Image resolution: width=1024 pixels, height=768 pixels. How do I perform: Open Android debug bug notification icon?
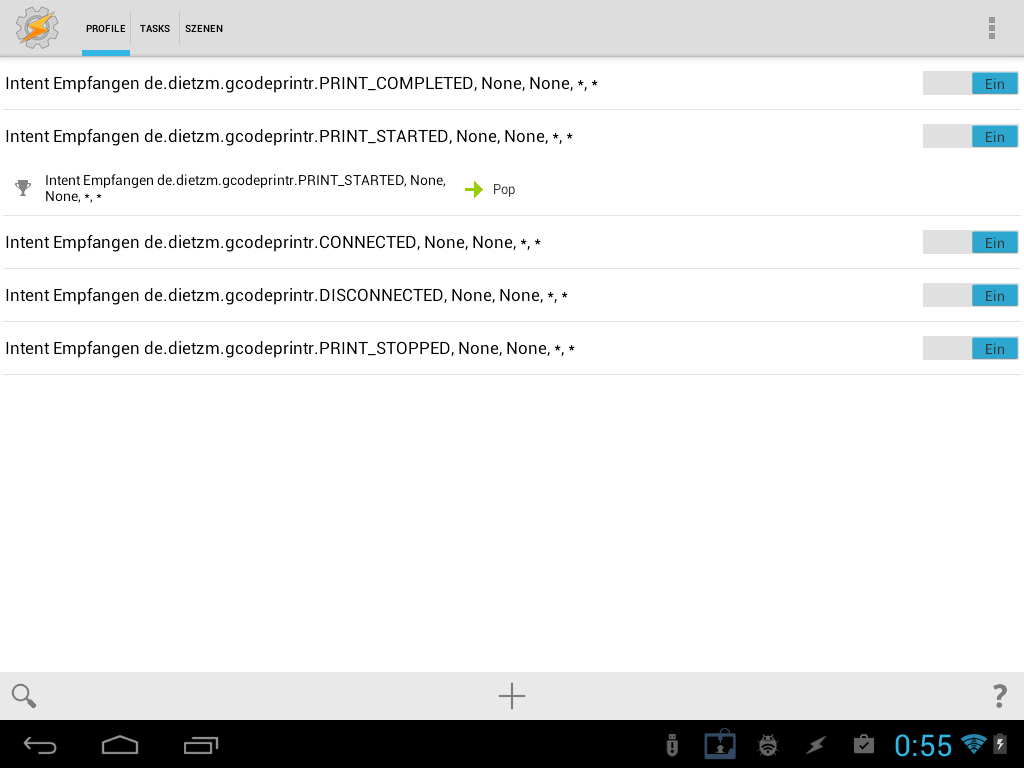(x=768, y=745)
